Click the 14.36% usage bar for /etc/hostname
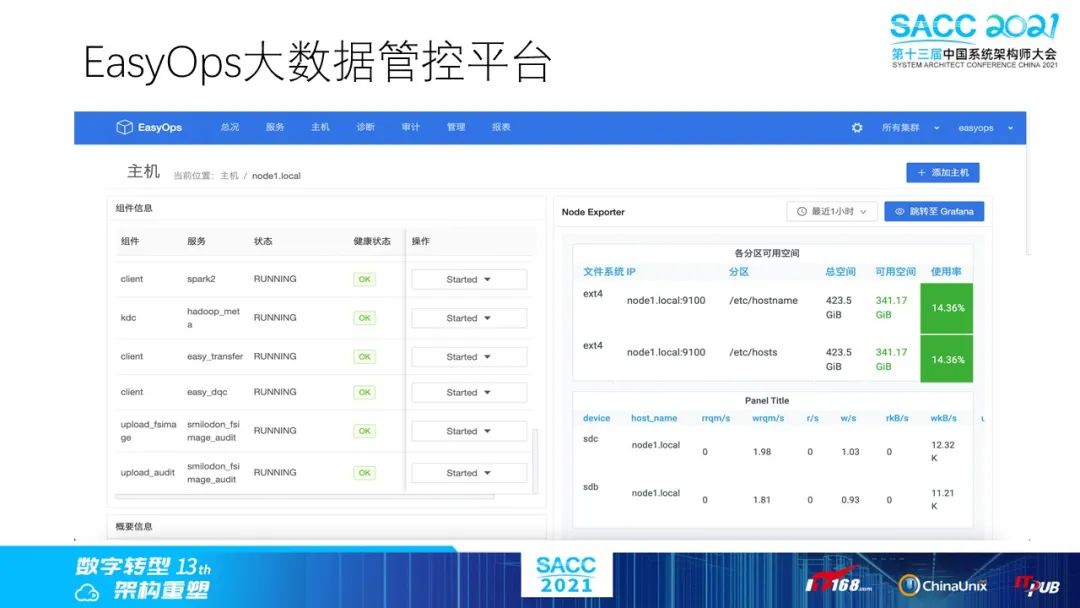Viewport: 1080px width, 608px height. 947,308
